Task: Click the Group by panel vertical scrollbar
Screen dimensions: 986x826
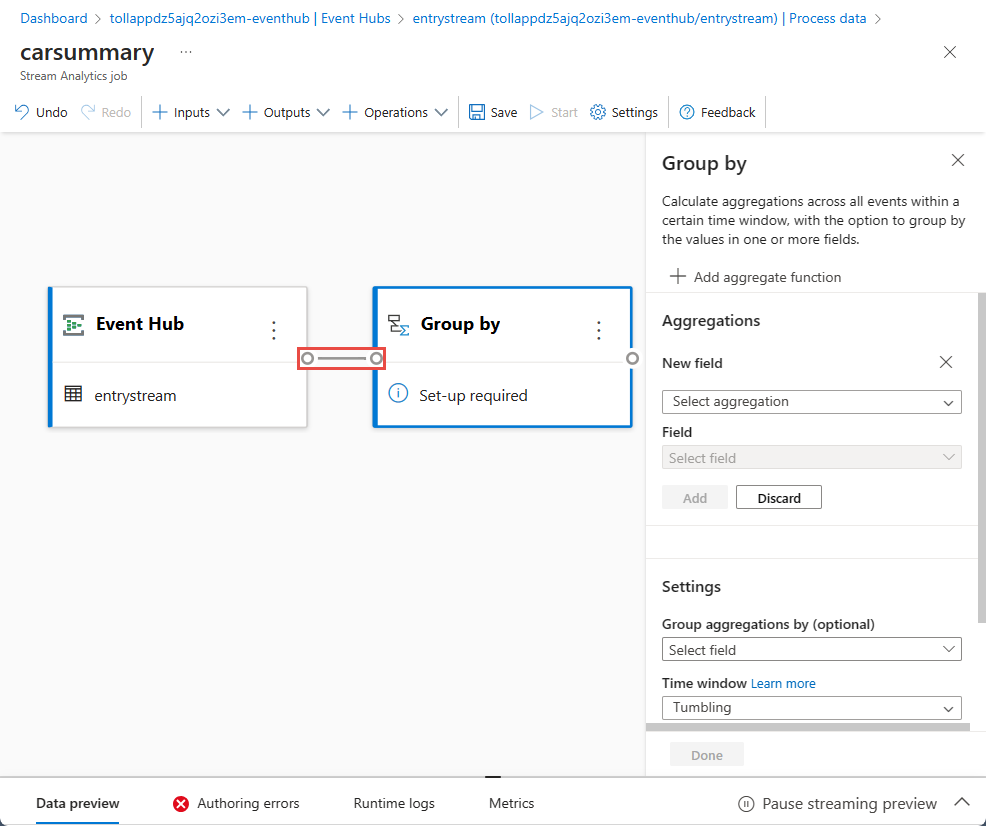Action: click(x=980, y=450)
